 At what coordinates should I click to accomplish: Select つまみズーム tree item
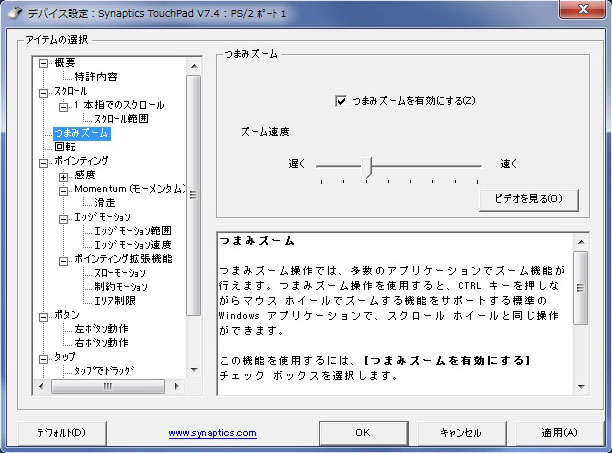click(82, 133)
